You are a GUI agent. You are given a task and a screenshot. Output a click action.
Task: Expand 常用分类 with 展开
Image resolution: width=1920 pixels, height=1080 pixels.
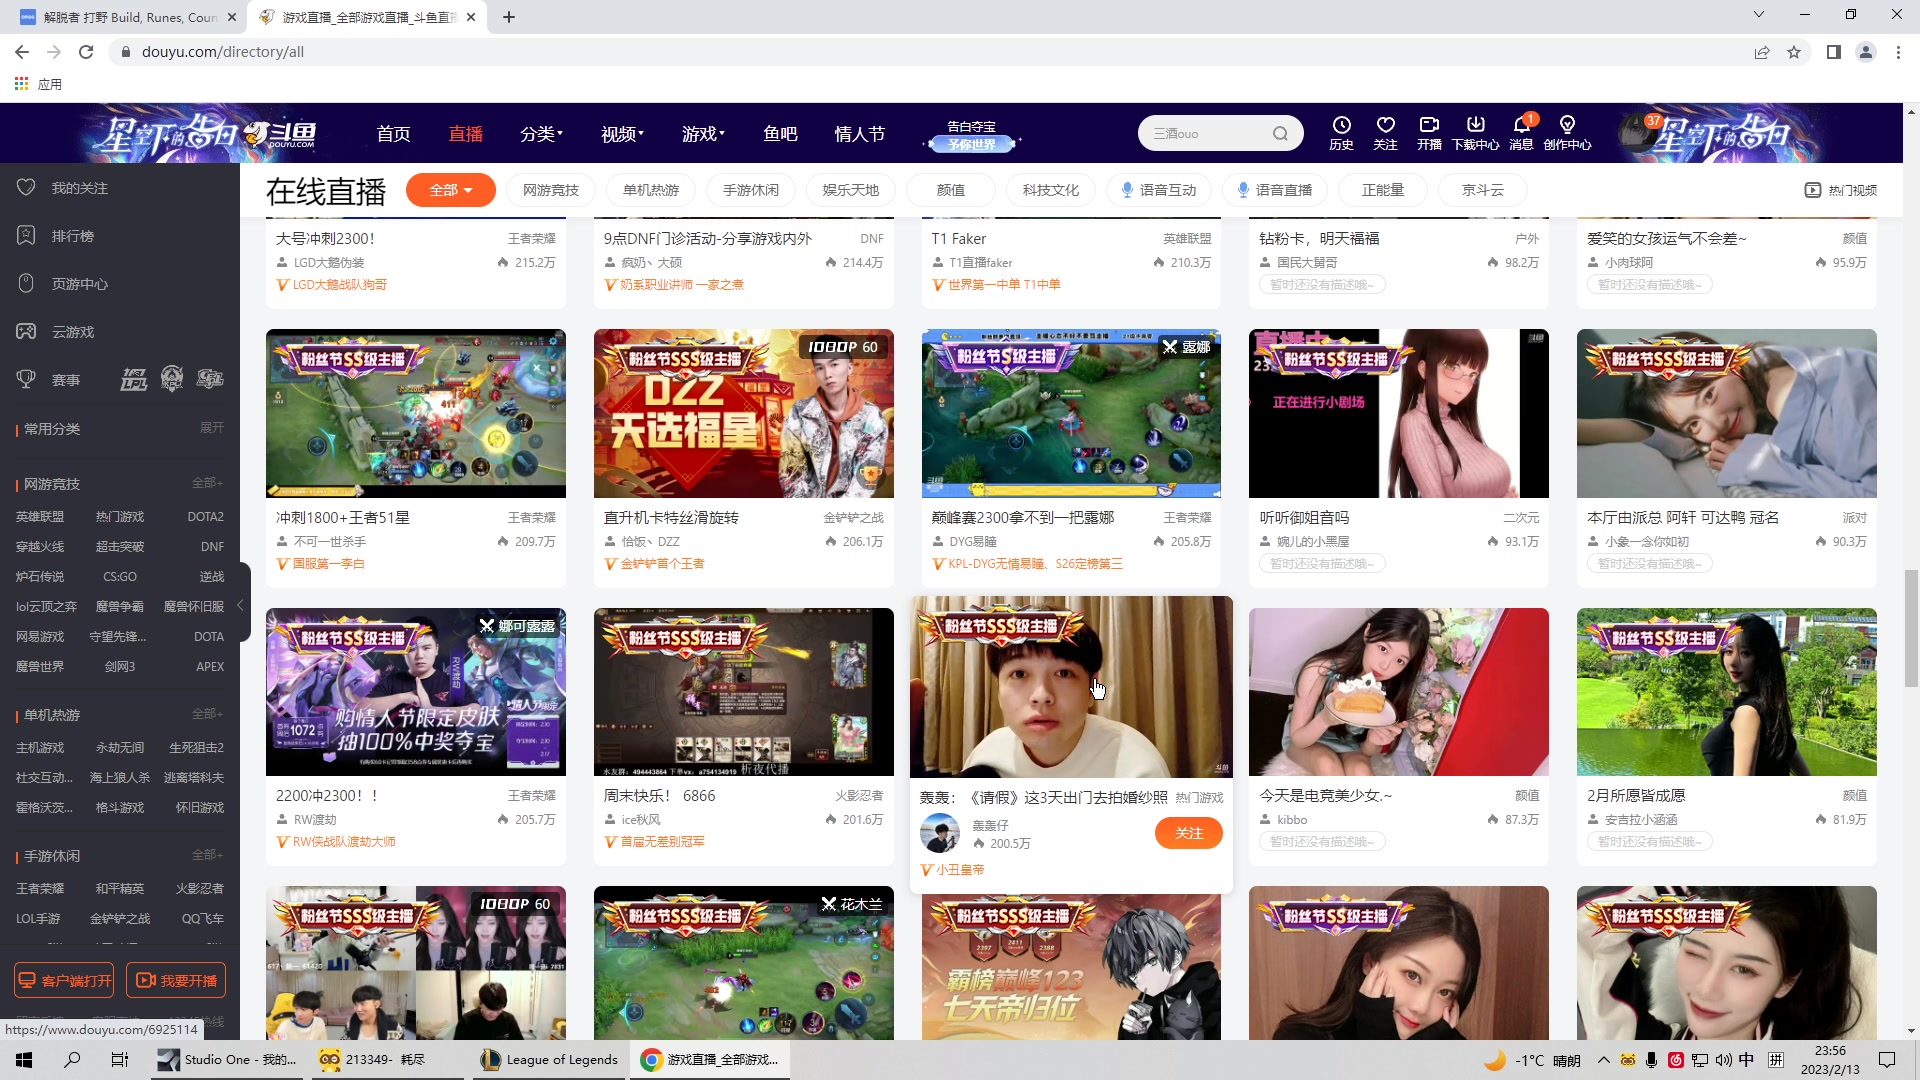point(211,428)
